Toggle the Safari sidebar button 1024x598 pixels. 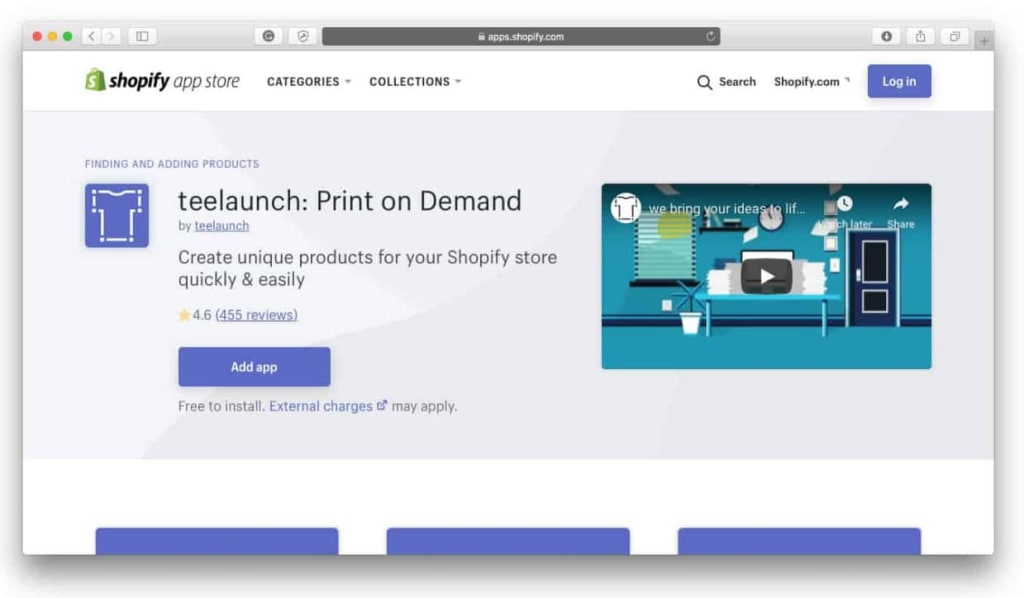[142, 37]
